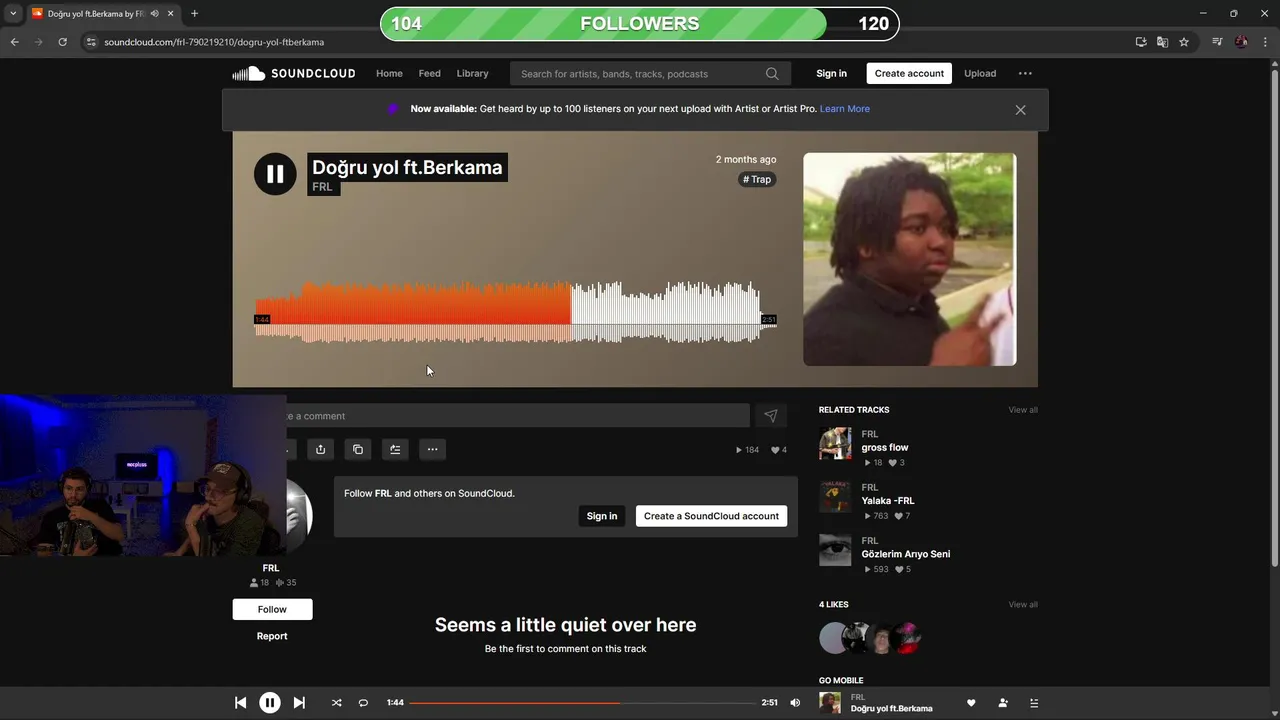View all related tracks
This screenshot has width=1280, height=720.
pyautogui.click(x=1023, y=410)
